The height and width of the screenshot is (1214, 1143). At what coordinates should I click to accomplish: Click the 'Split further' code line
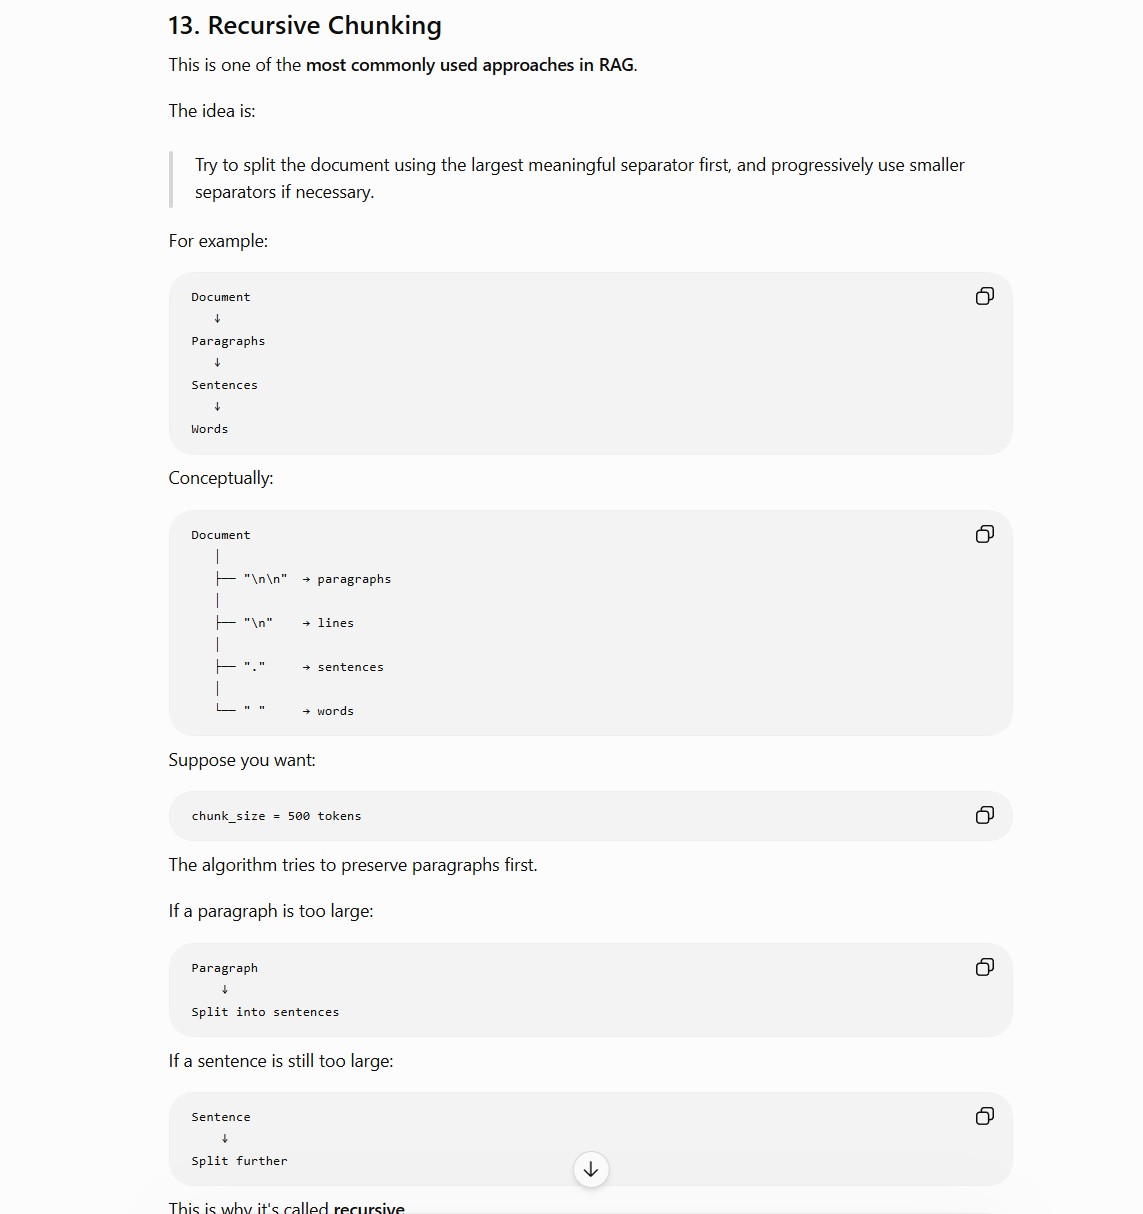pyautogui.click(x=239, y=1161)
